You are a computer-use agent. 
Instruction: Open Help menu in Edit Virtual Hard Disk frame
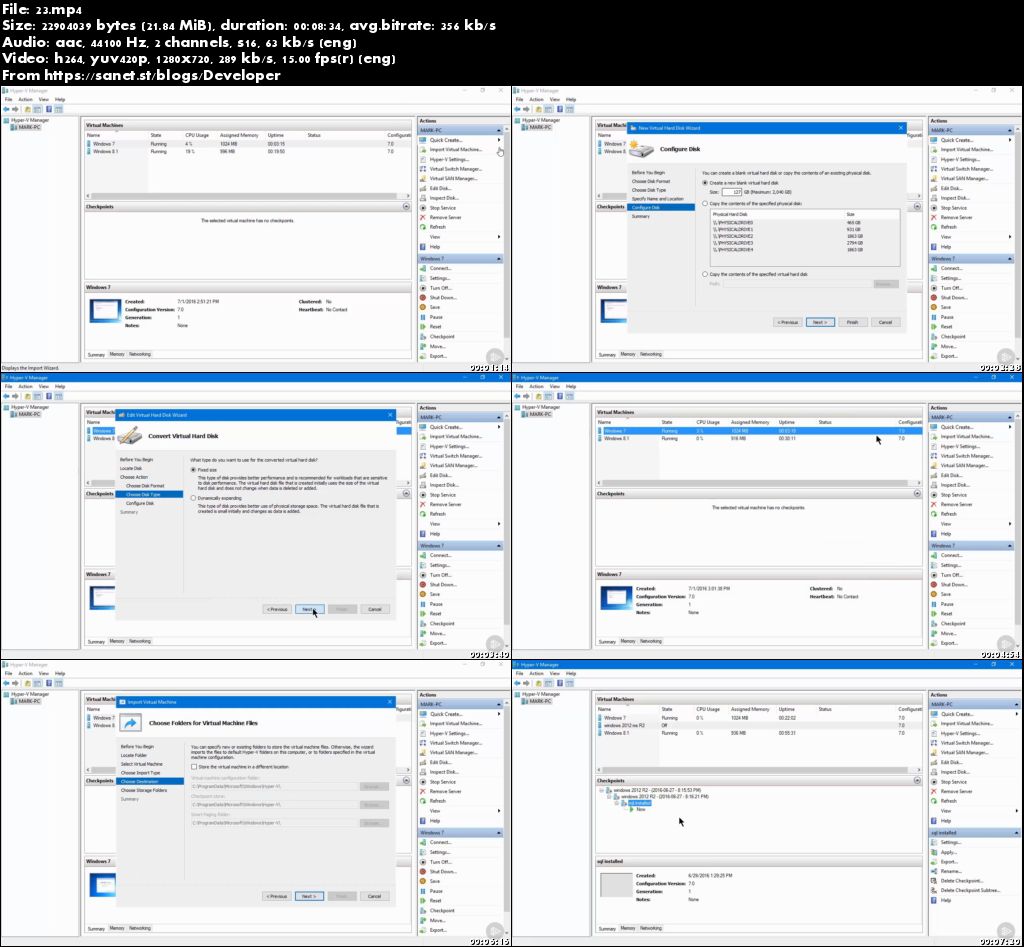pyautogui.click(x=60, y=386)
